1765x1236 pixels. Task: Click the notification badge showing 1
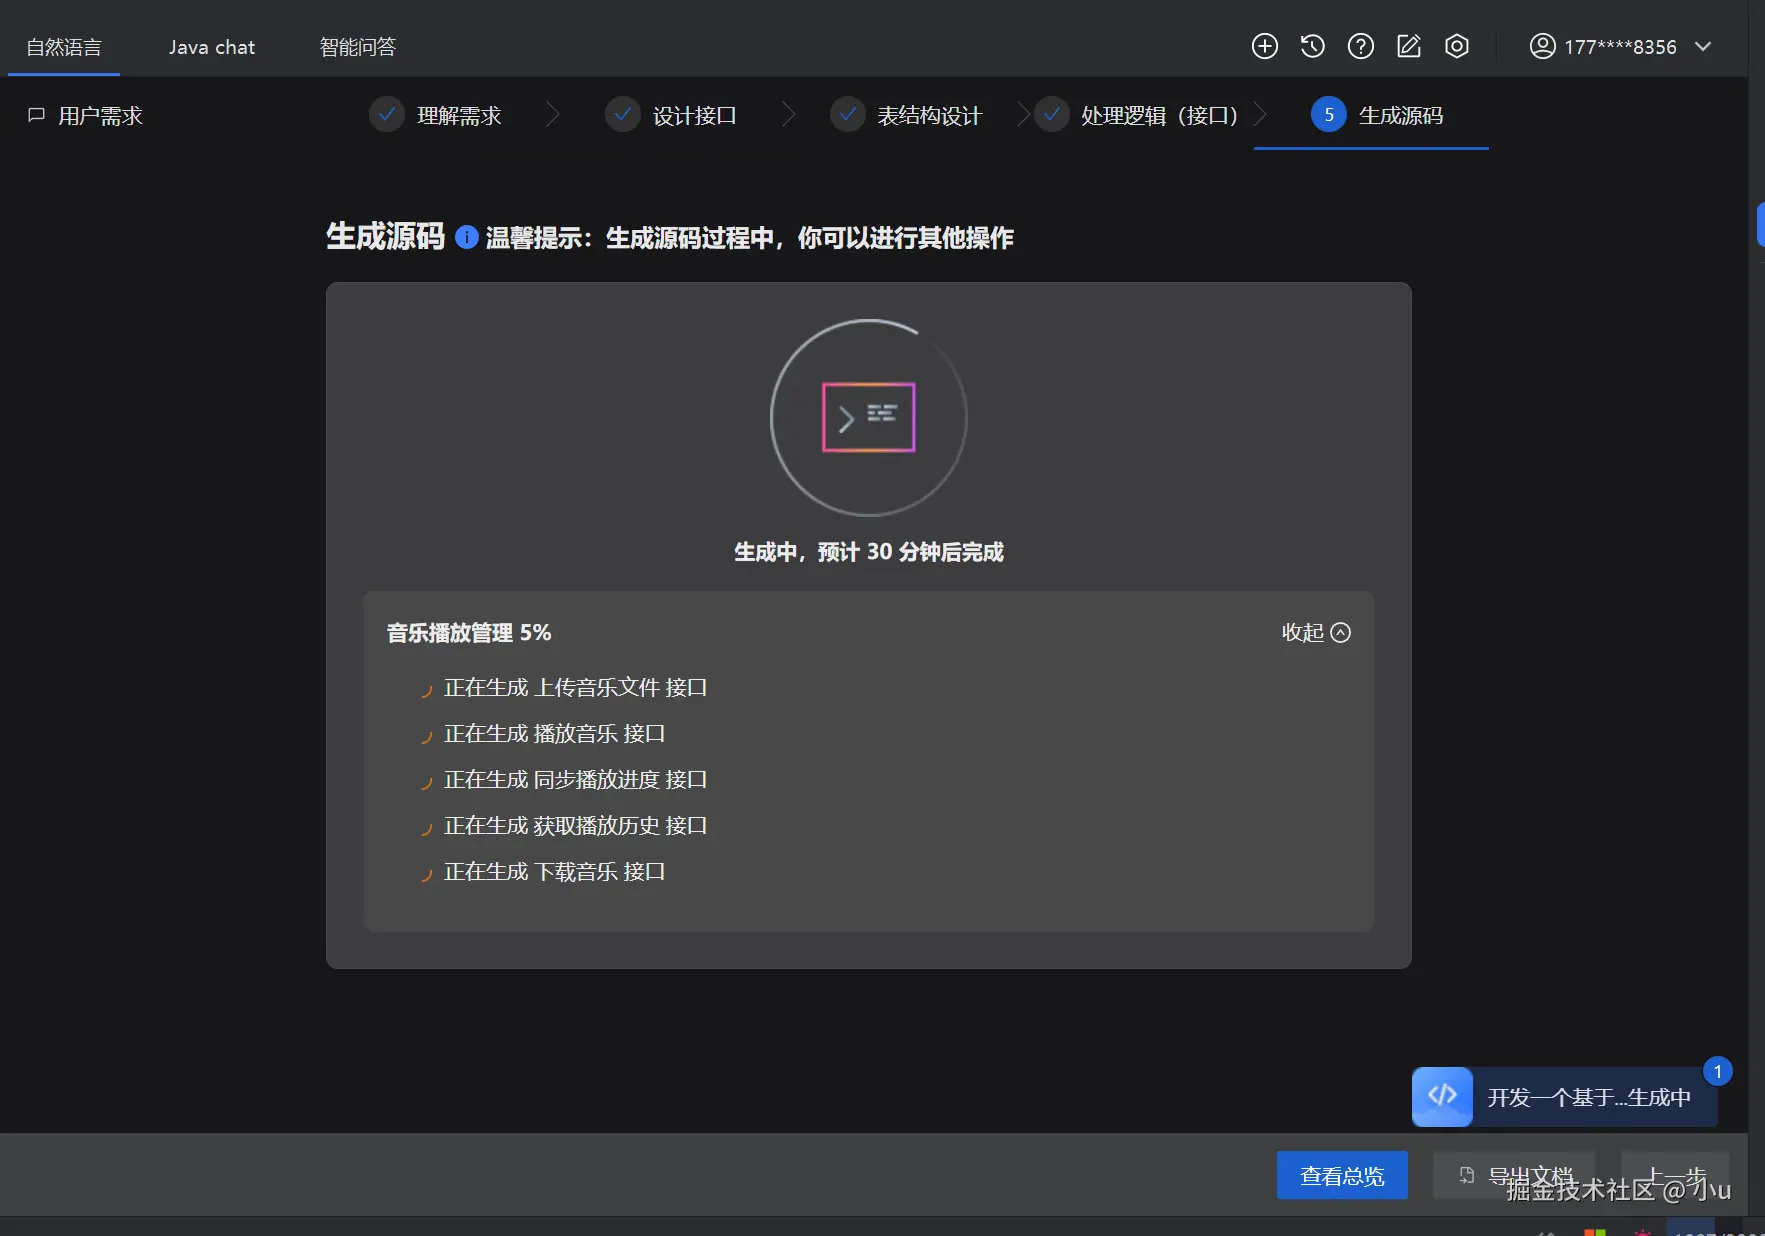point(1717,1072)
